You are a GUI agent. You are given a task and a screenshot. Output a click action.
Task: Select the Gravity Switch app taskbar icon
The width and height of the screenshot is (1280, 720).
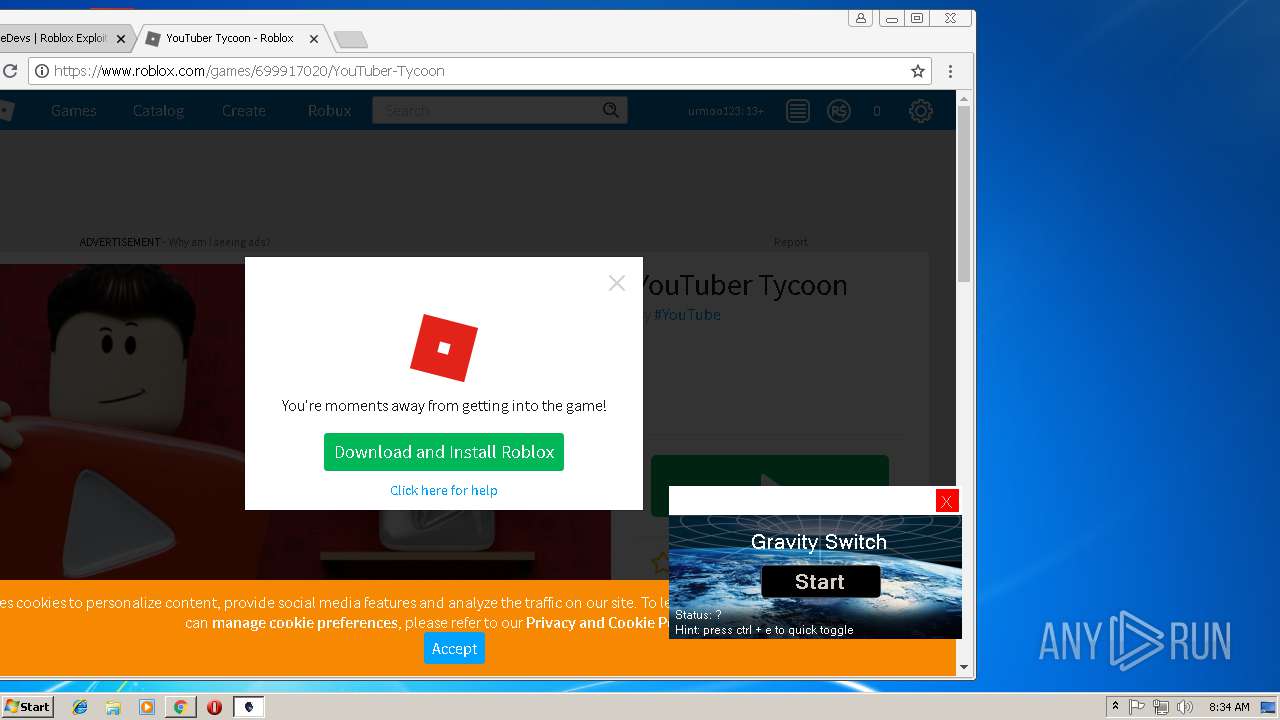coord(249,707)
